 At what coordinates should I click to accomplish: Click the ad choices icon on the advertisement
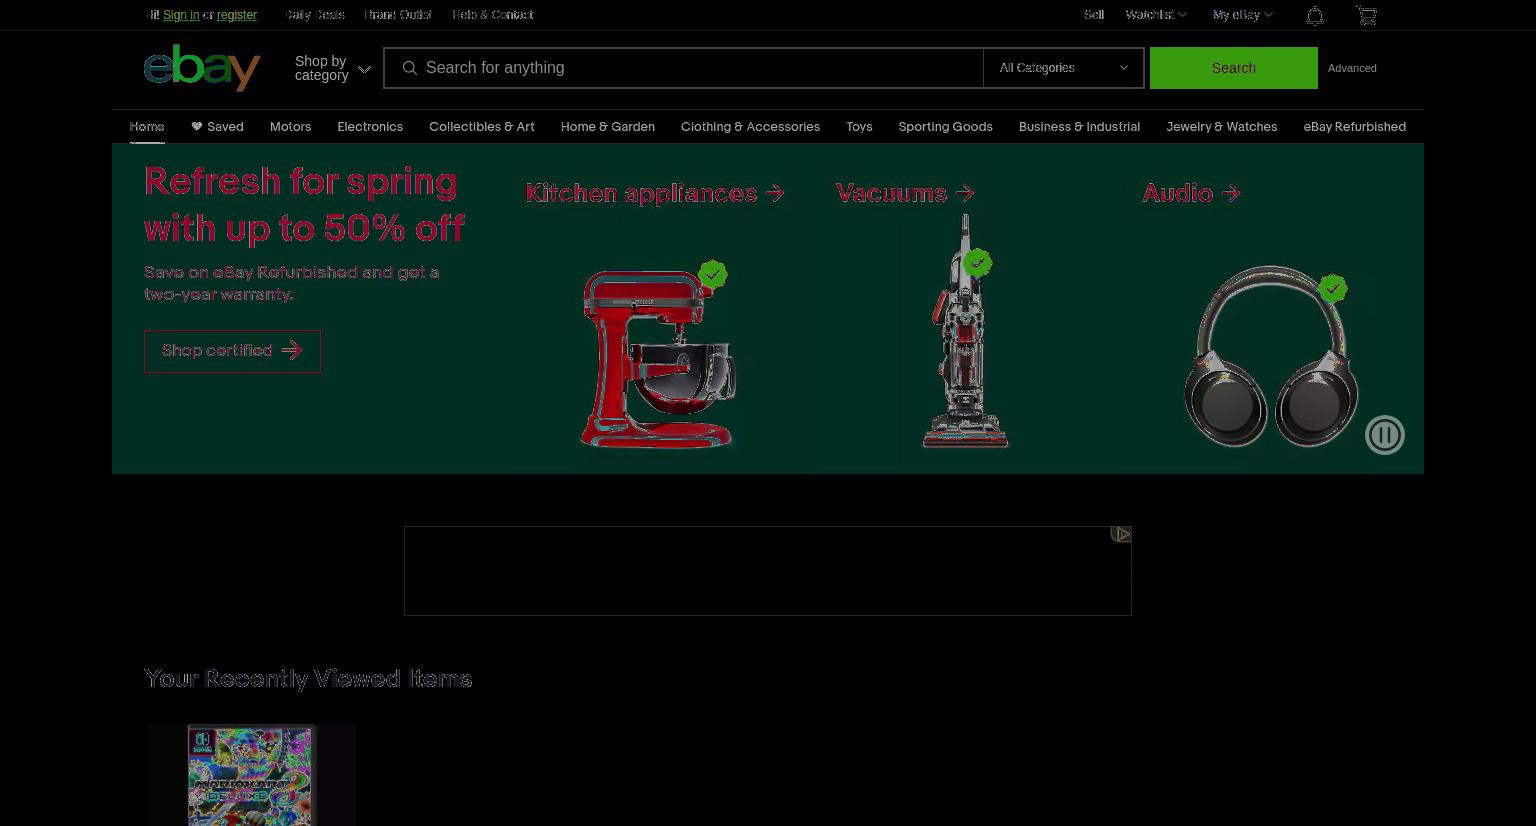pos(1121,534)
